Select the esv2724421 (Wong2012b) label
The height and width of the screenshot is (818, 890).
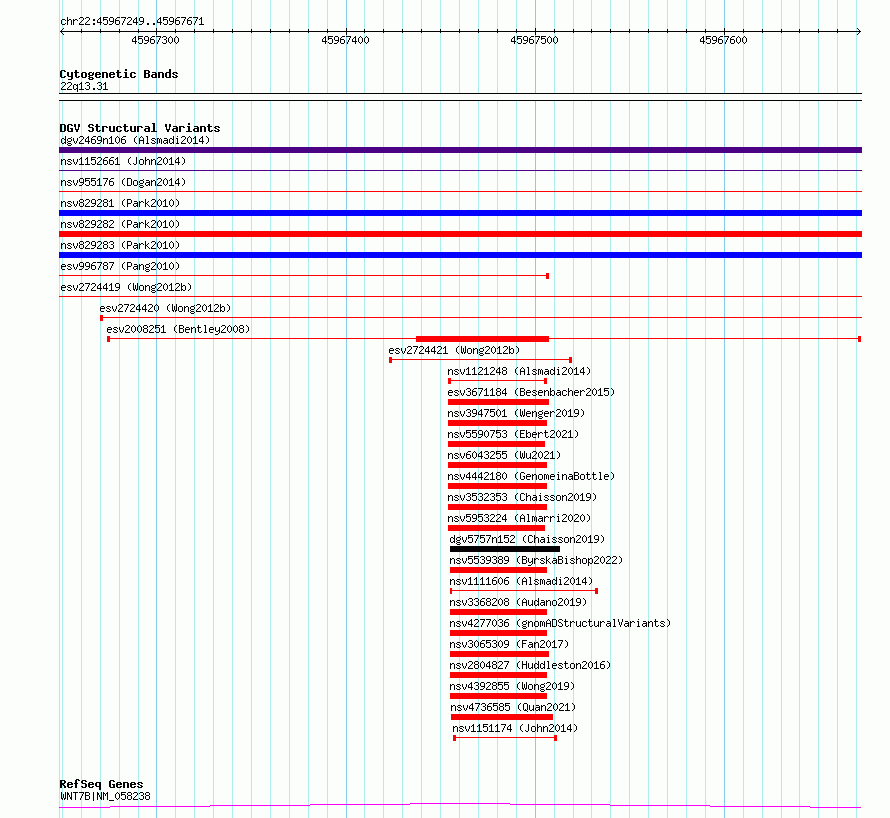[x=454, y=350]
